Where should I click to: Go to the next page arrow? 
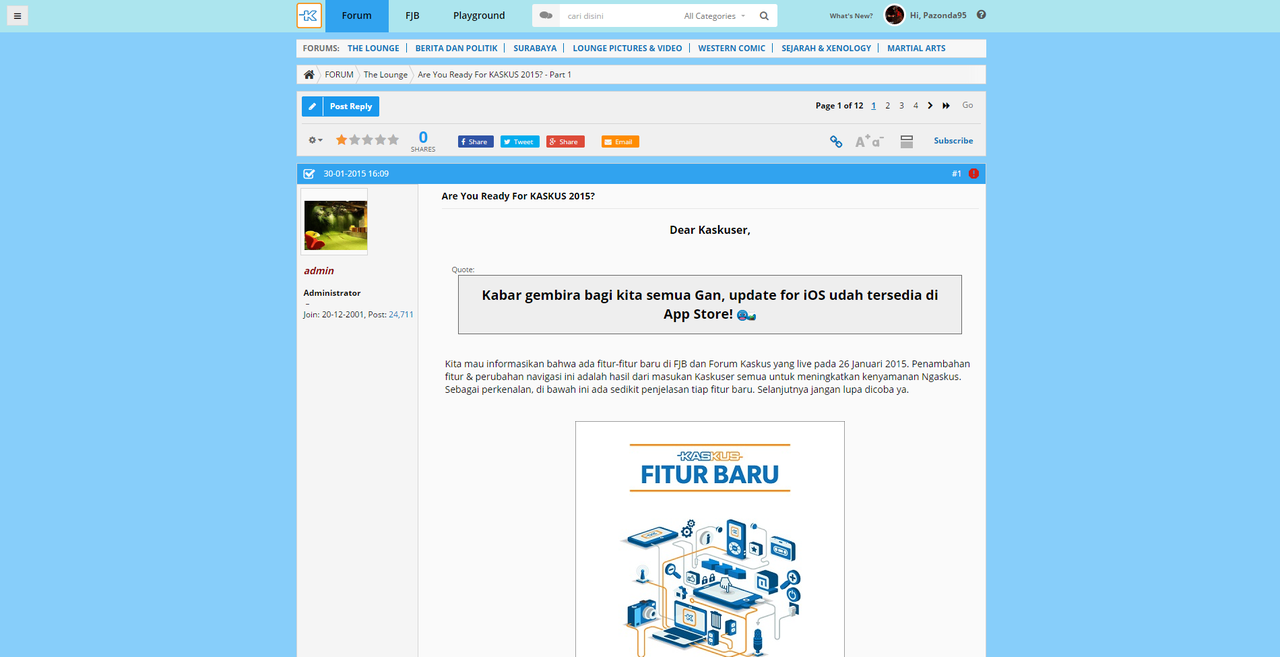click(930, 106)
